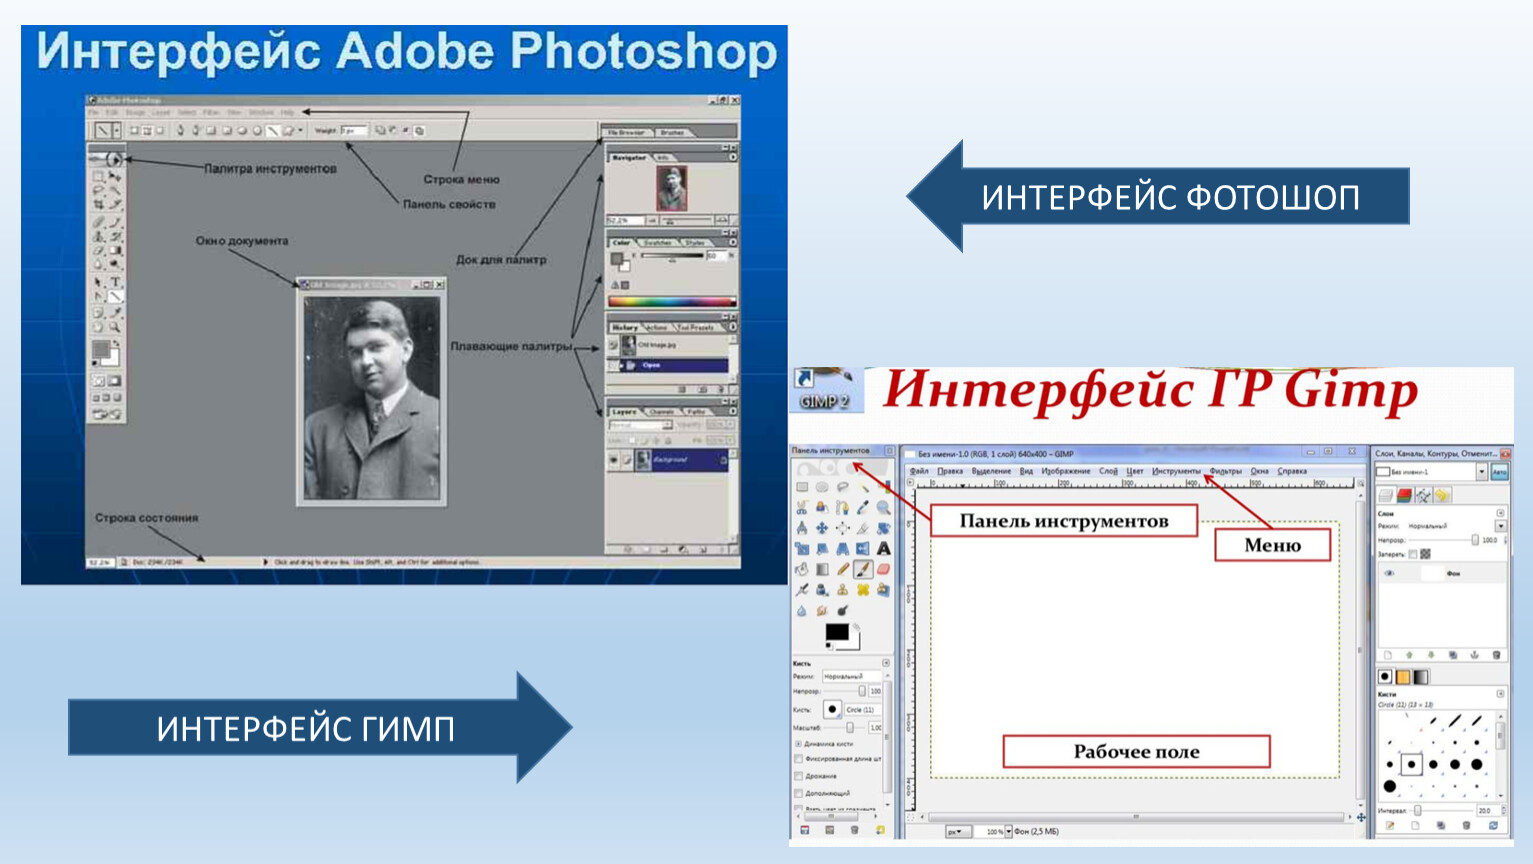Viewport: 1533px width, 864px height.
Task: Select the Paintbrush tool in GIMP toolbox
Action: 862,569
